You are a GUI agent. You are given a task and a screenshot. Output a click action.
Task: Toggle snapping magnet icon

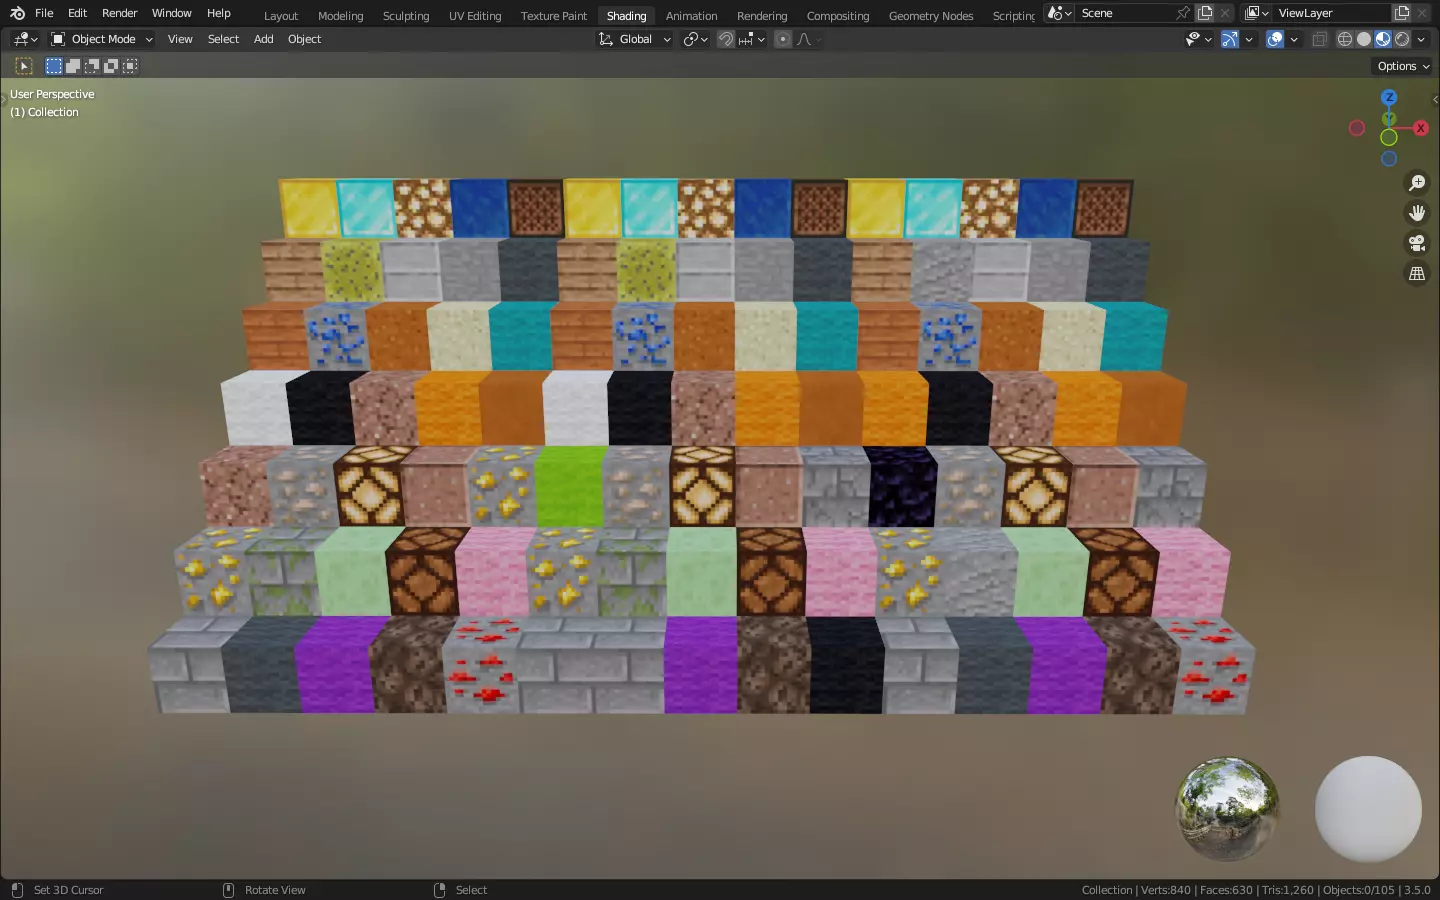pos(726,39)
